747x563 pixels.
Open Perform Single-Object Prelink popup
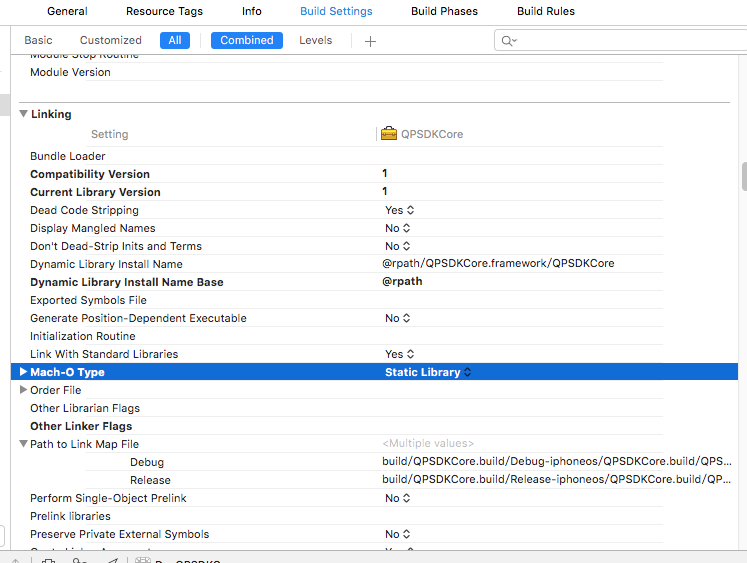397,498
